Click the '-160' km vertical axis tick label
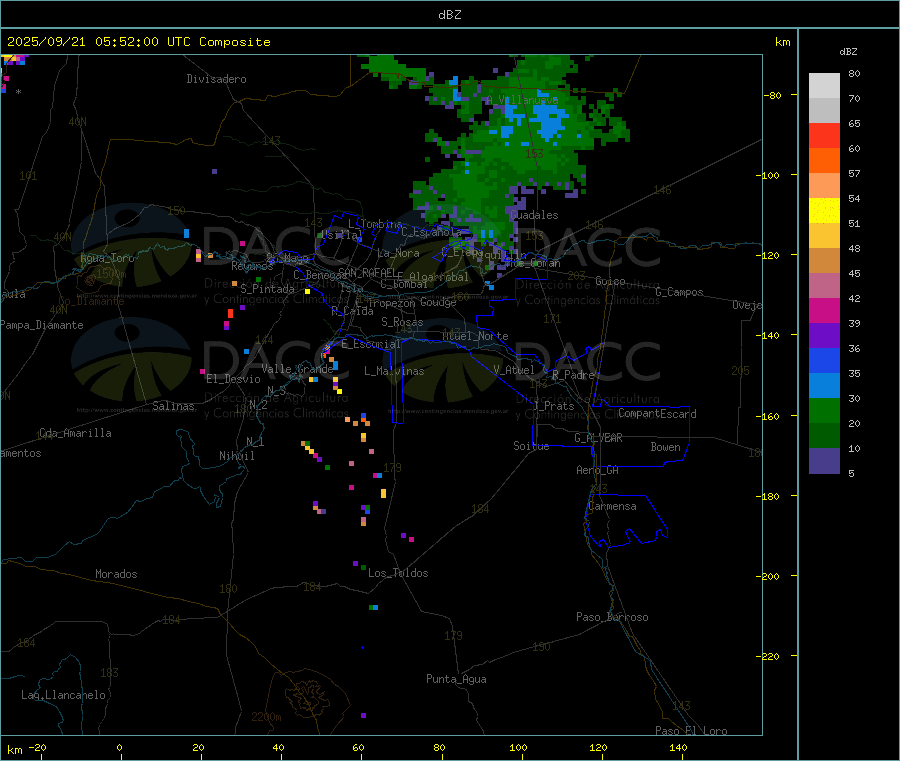This screenshot has width=900, height=761. point(770,416)
